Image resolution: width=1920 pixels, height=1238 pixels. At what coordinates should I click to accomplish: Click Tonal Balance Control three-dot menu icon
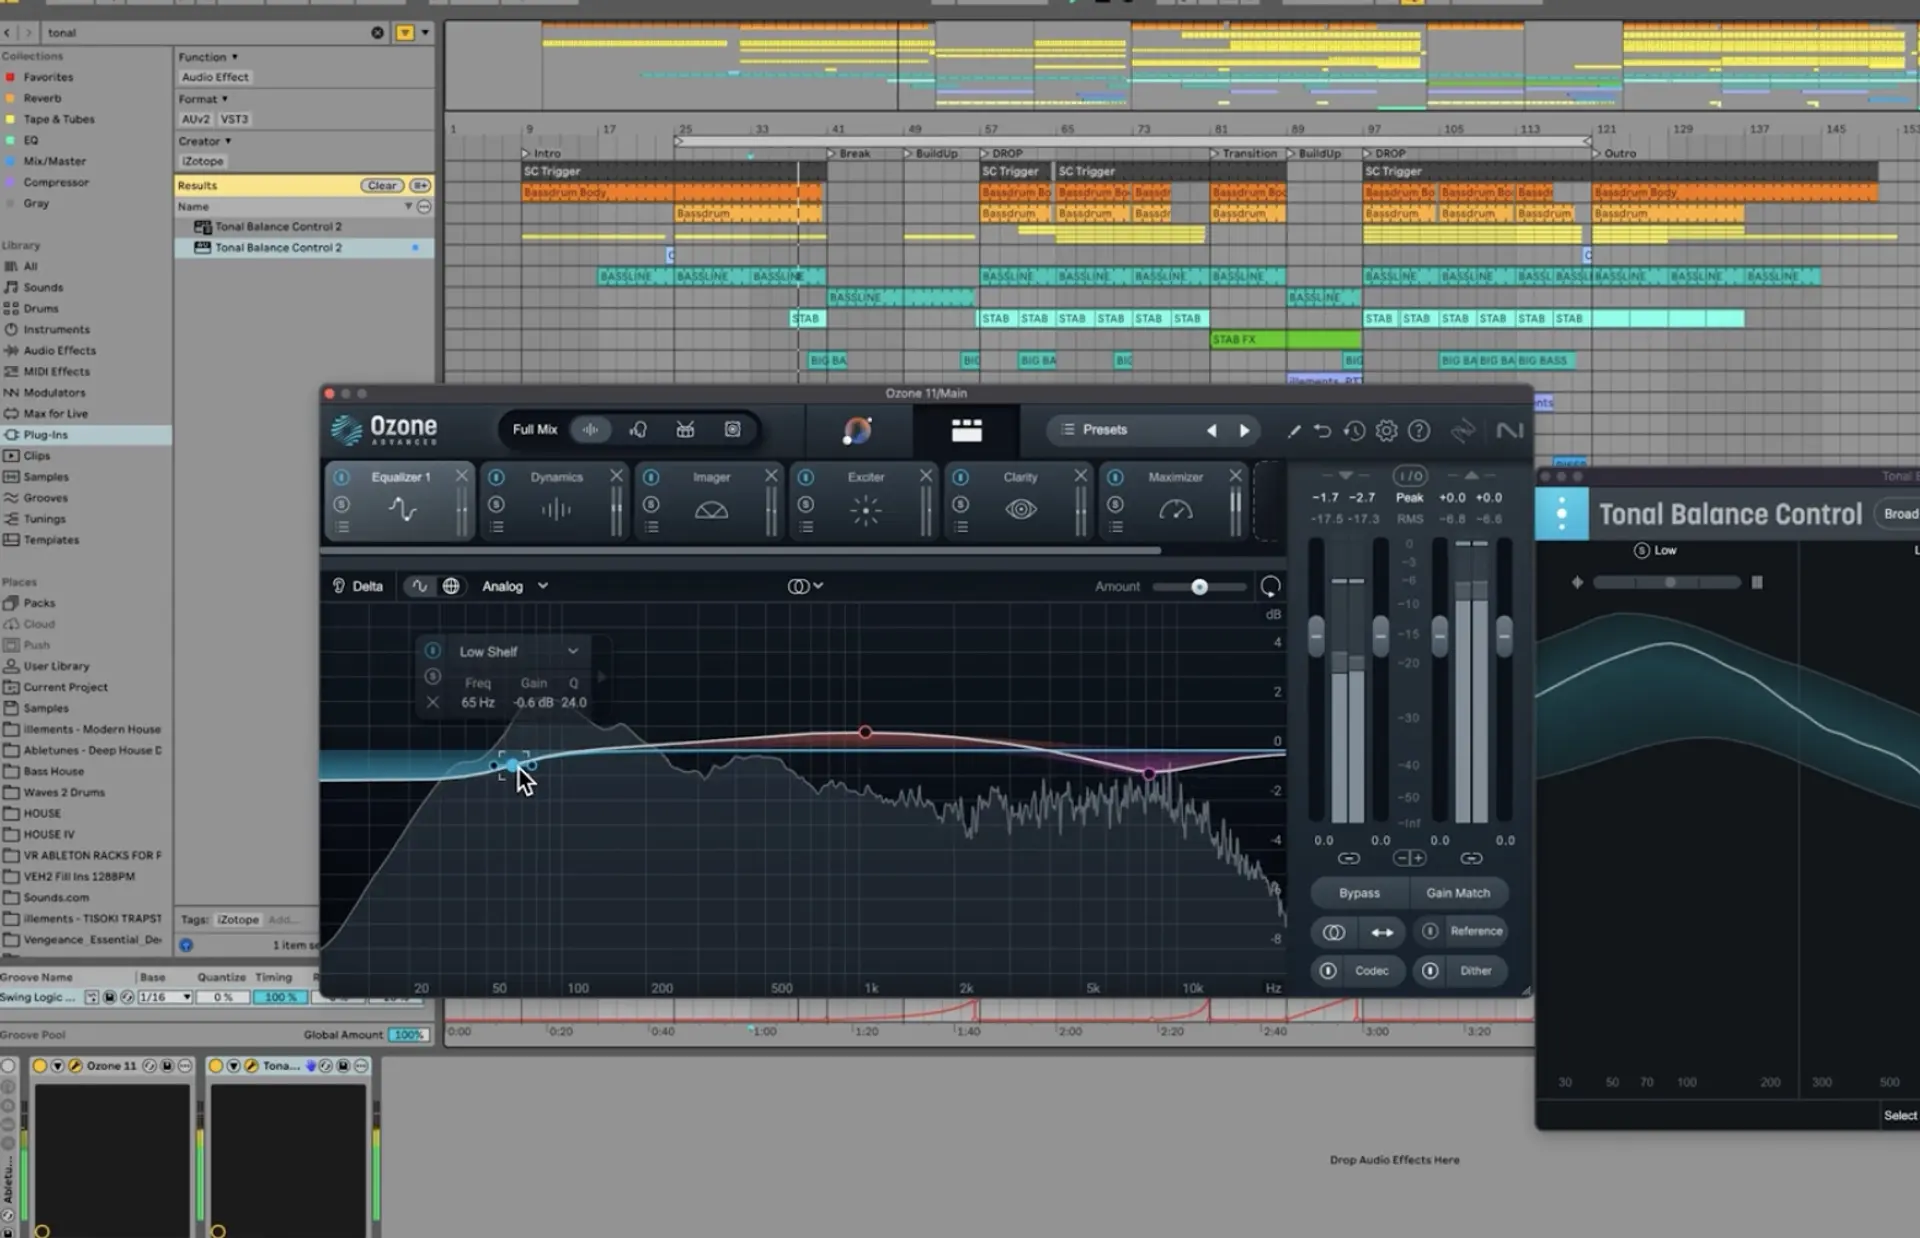(1561, 514)
